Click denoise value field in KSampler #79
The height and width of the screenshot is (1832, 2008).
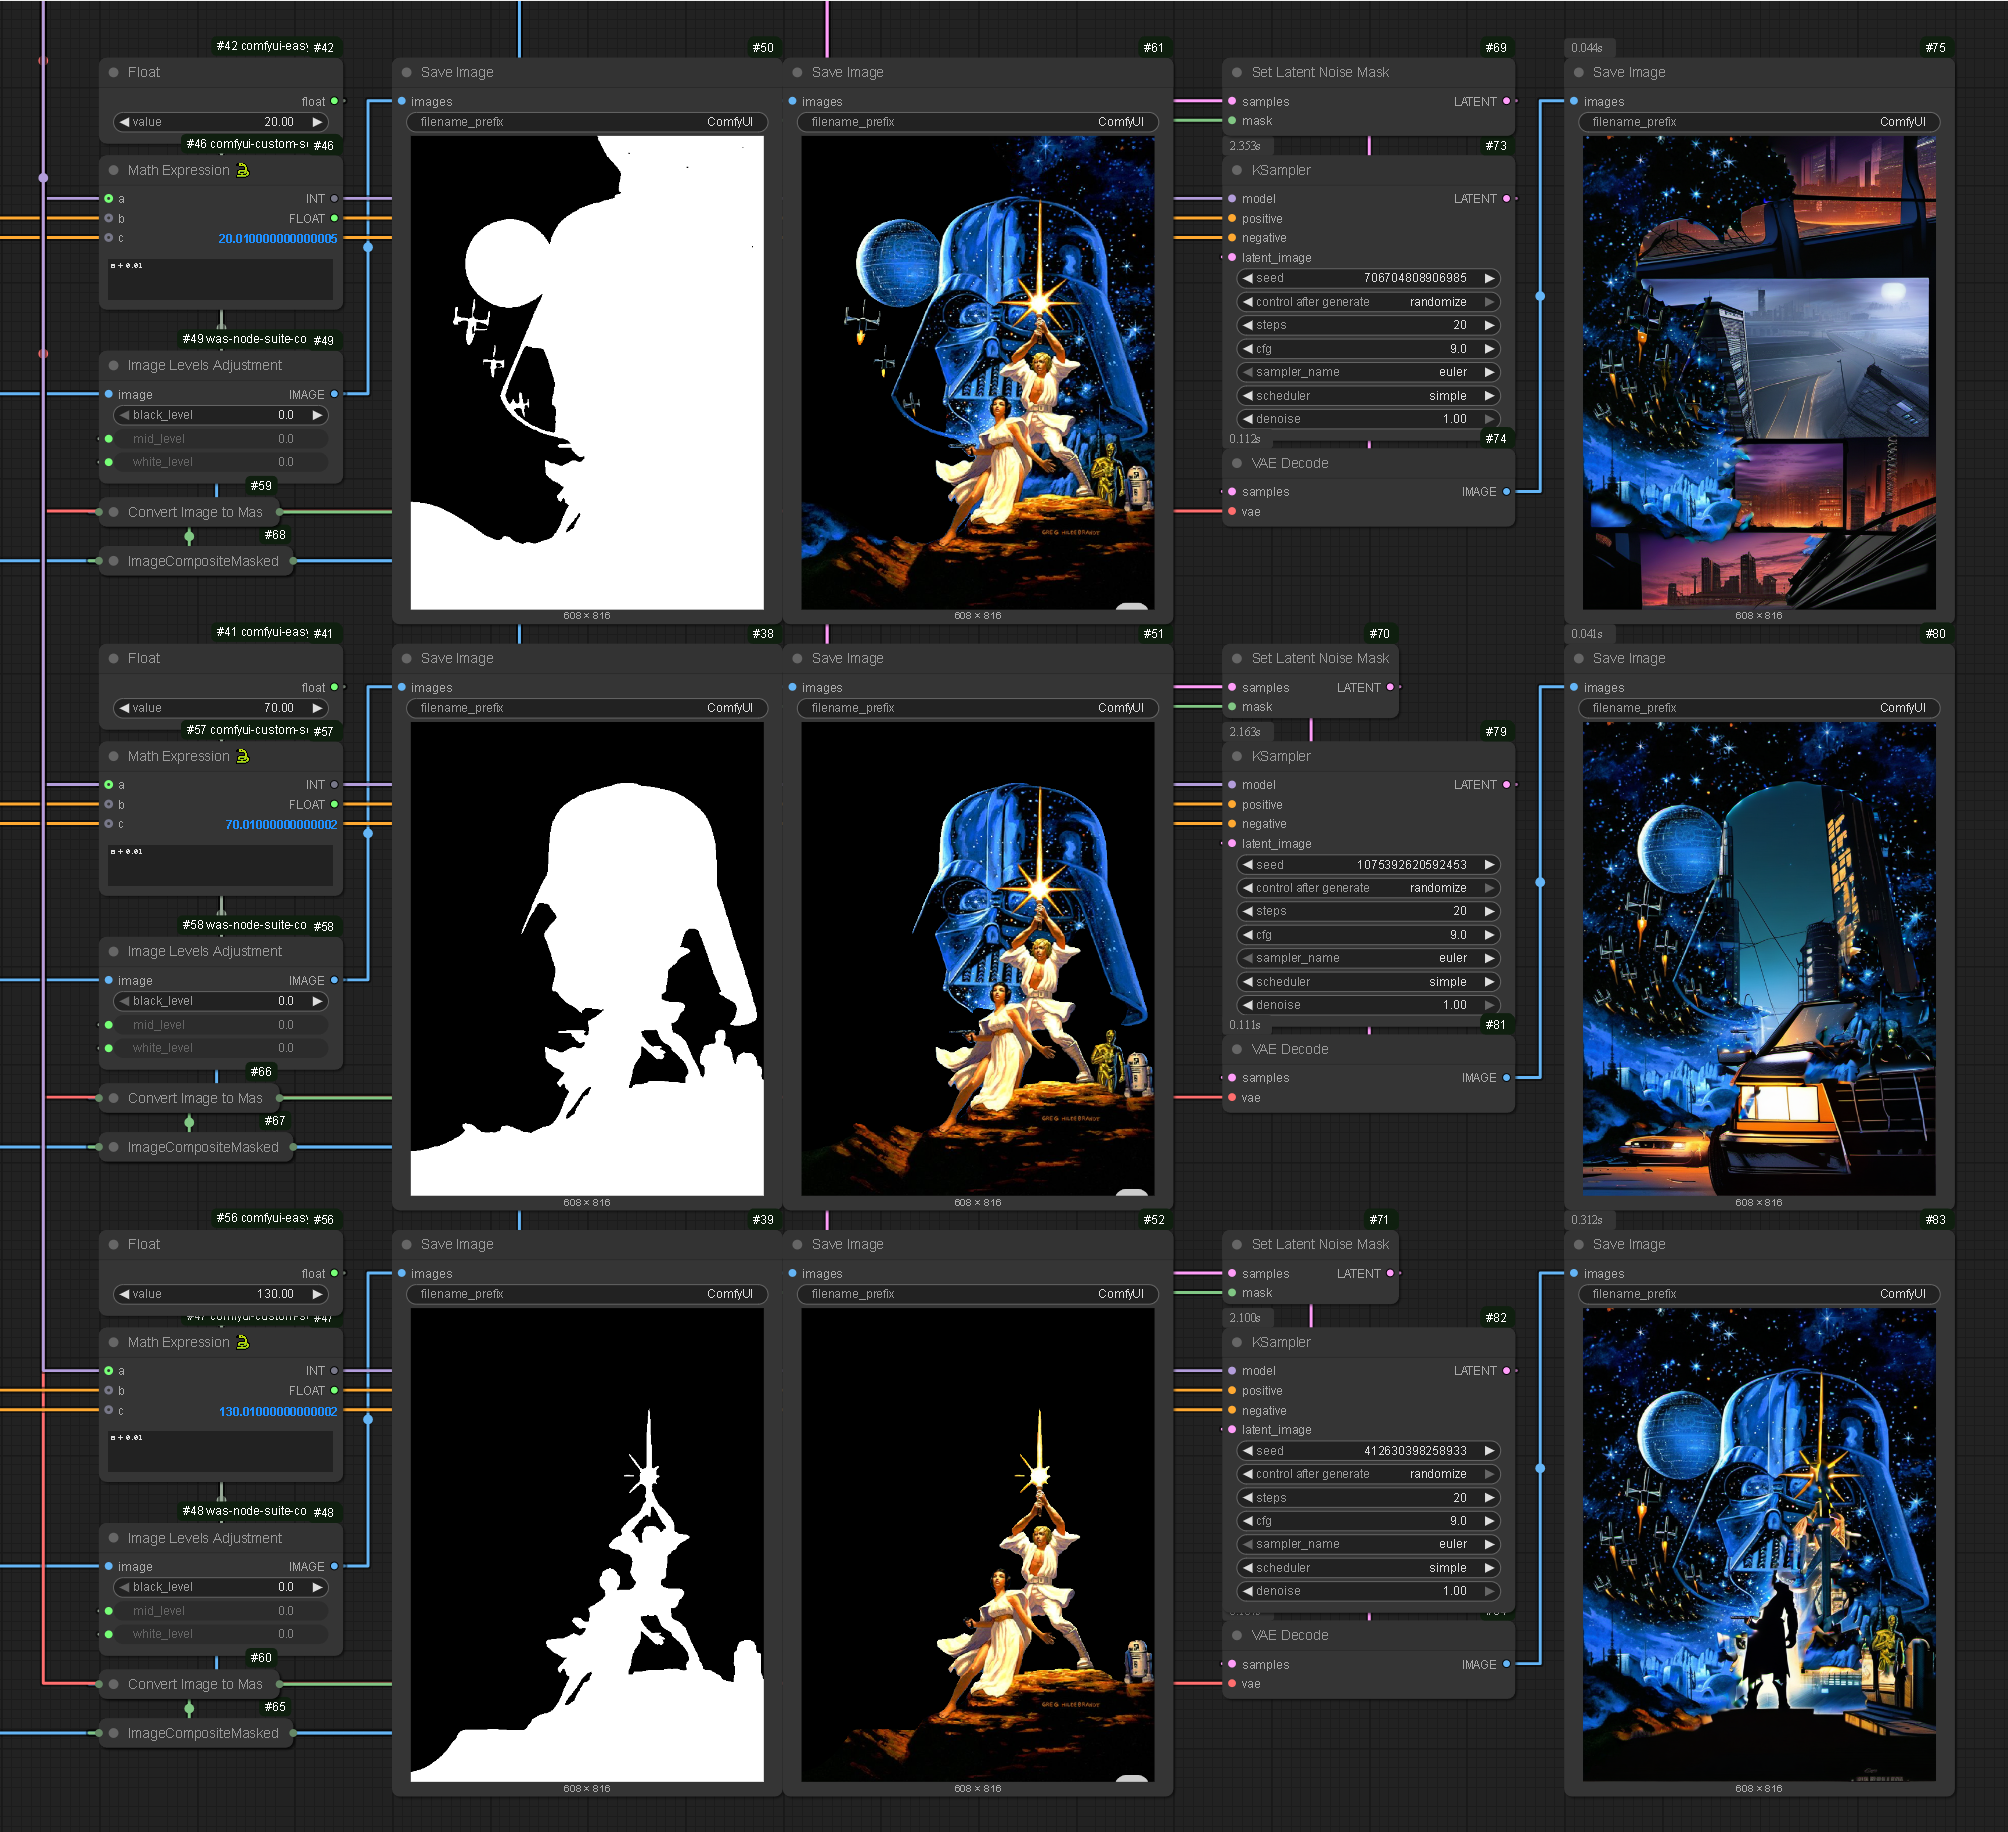pos(1369,1005)
